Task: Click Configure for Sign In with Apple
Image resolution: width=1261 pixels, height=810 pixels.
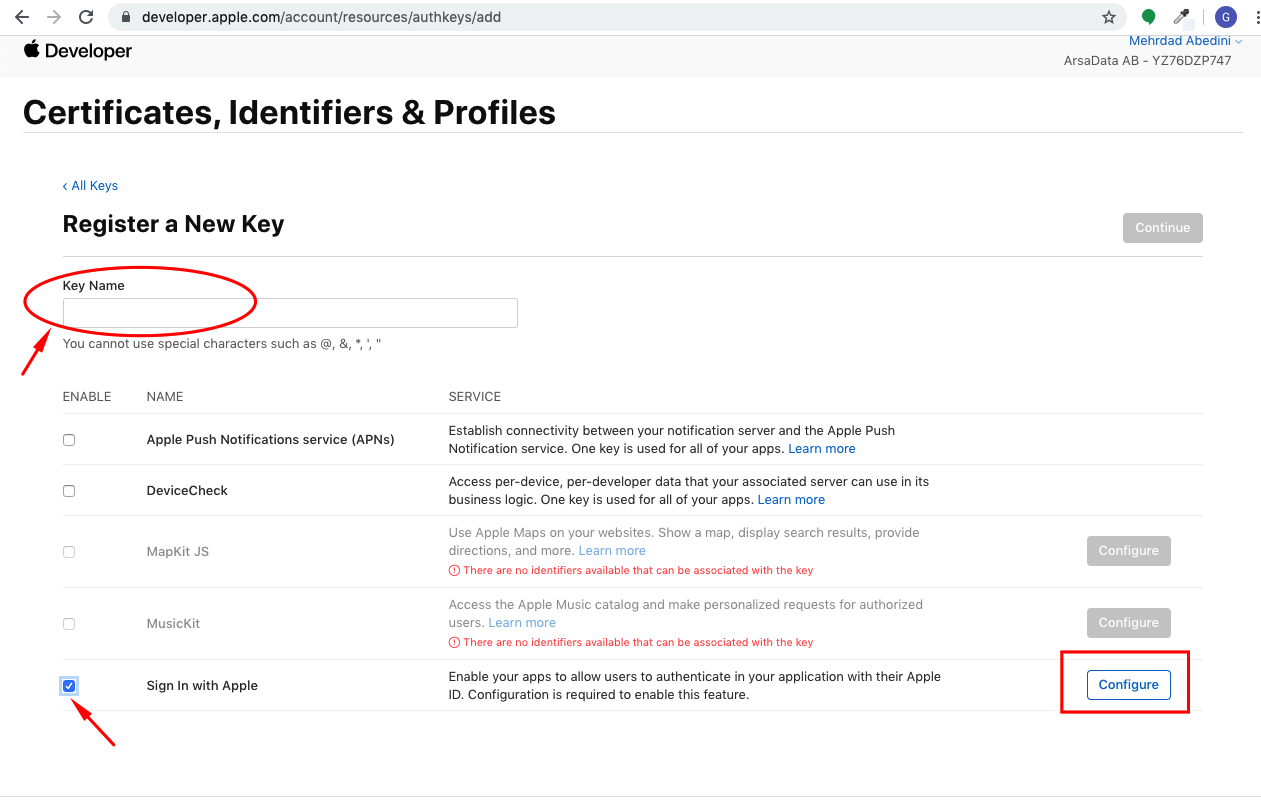Action: click(x=1128, y=685)
